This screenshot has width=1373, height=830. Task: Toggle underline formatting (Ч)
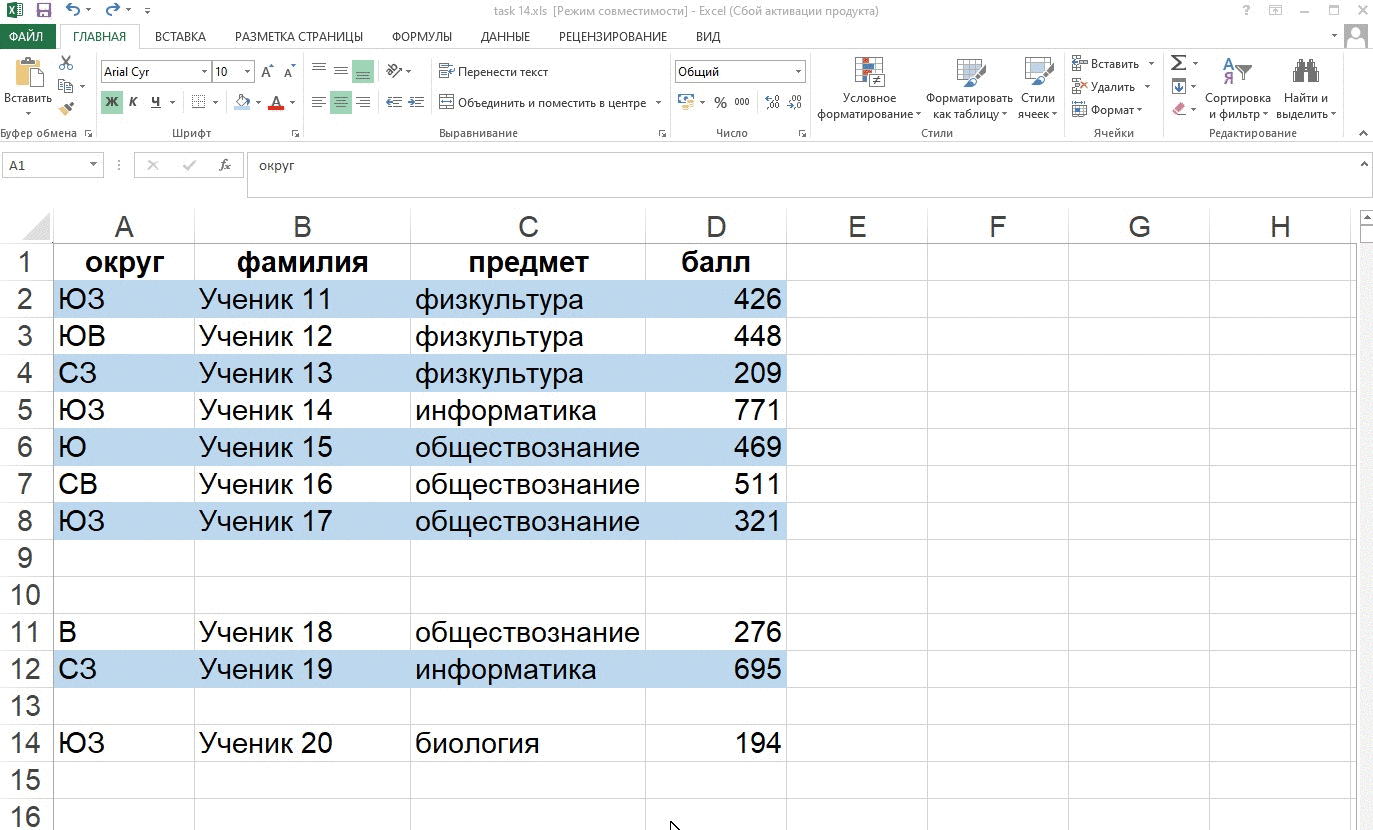(x=156, y=101)
